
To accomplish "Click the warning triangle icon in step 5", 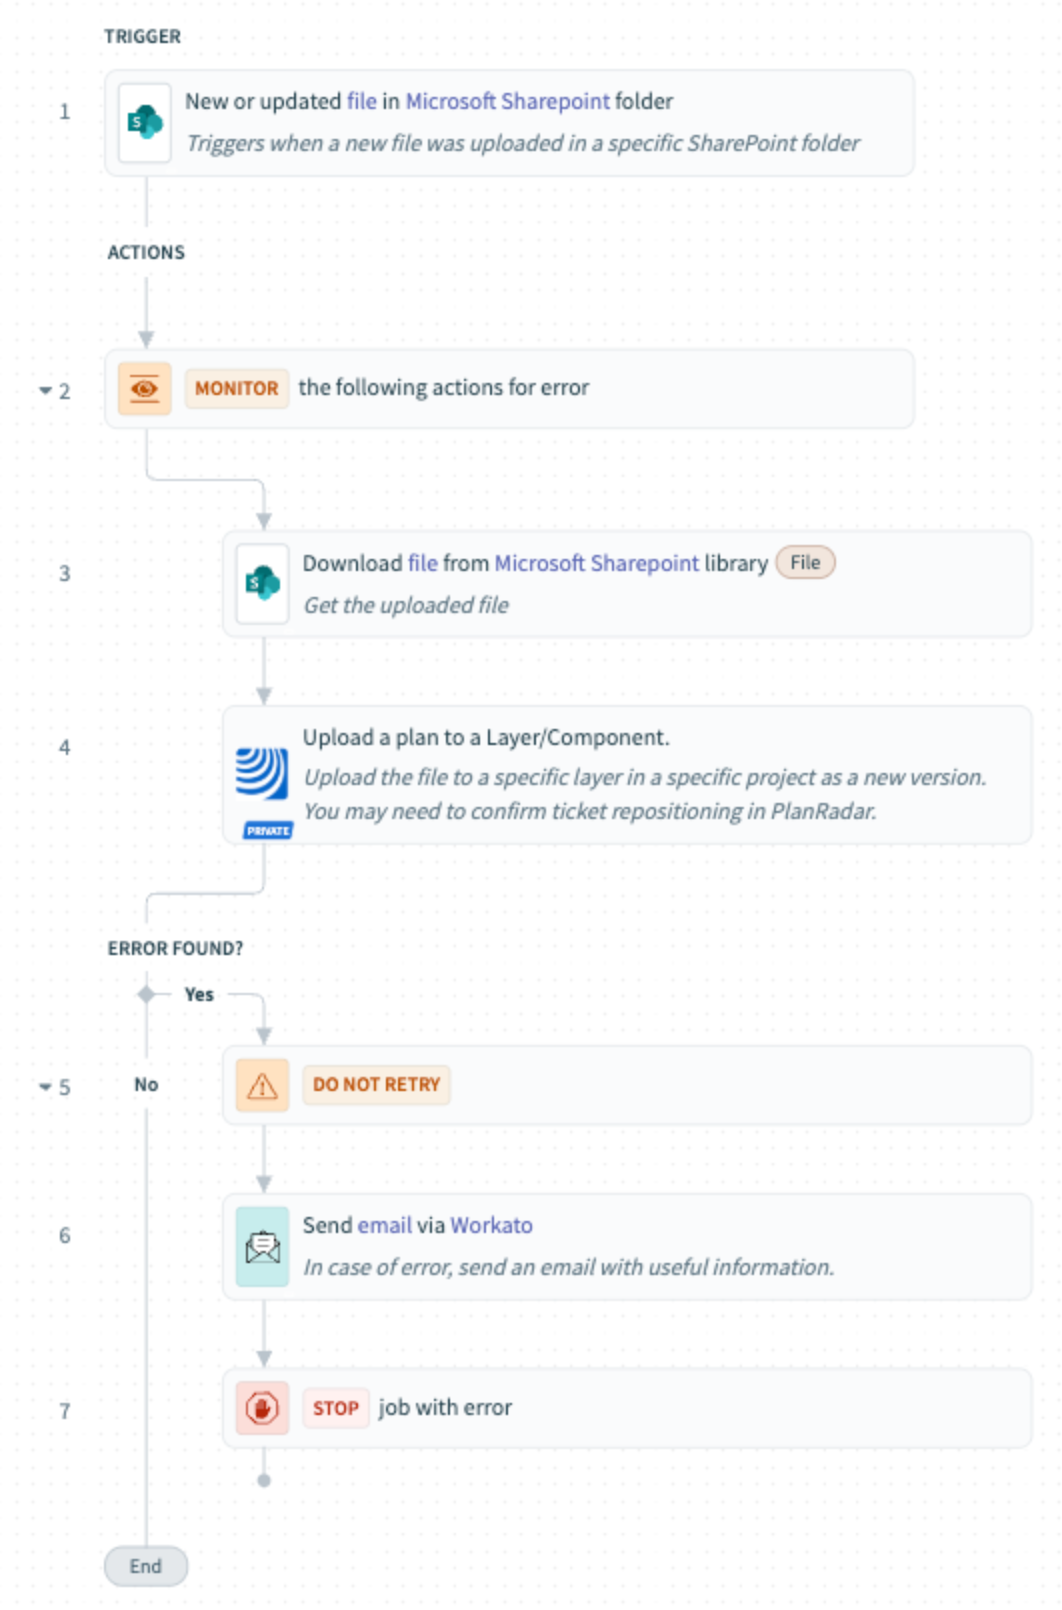I will (x=262, y=1086).
